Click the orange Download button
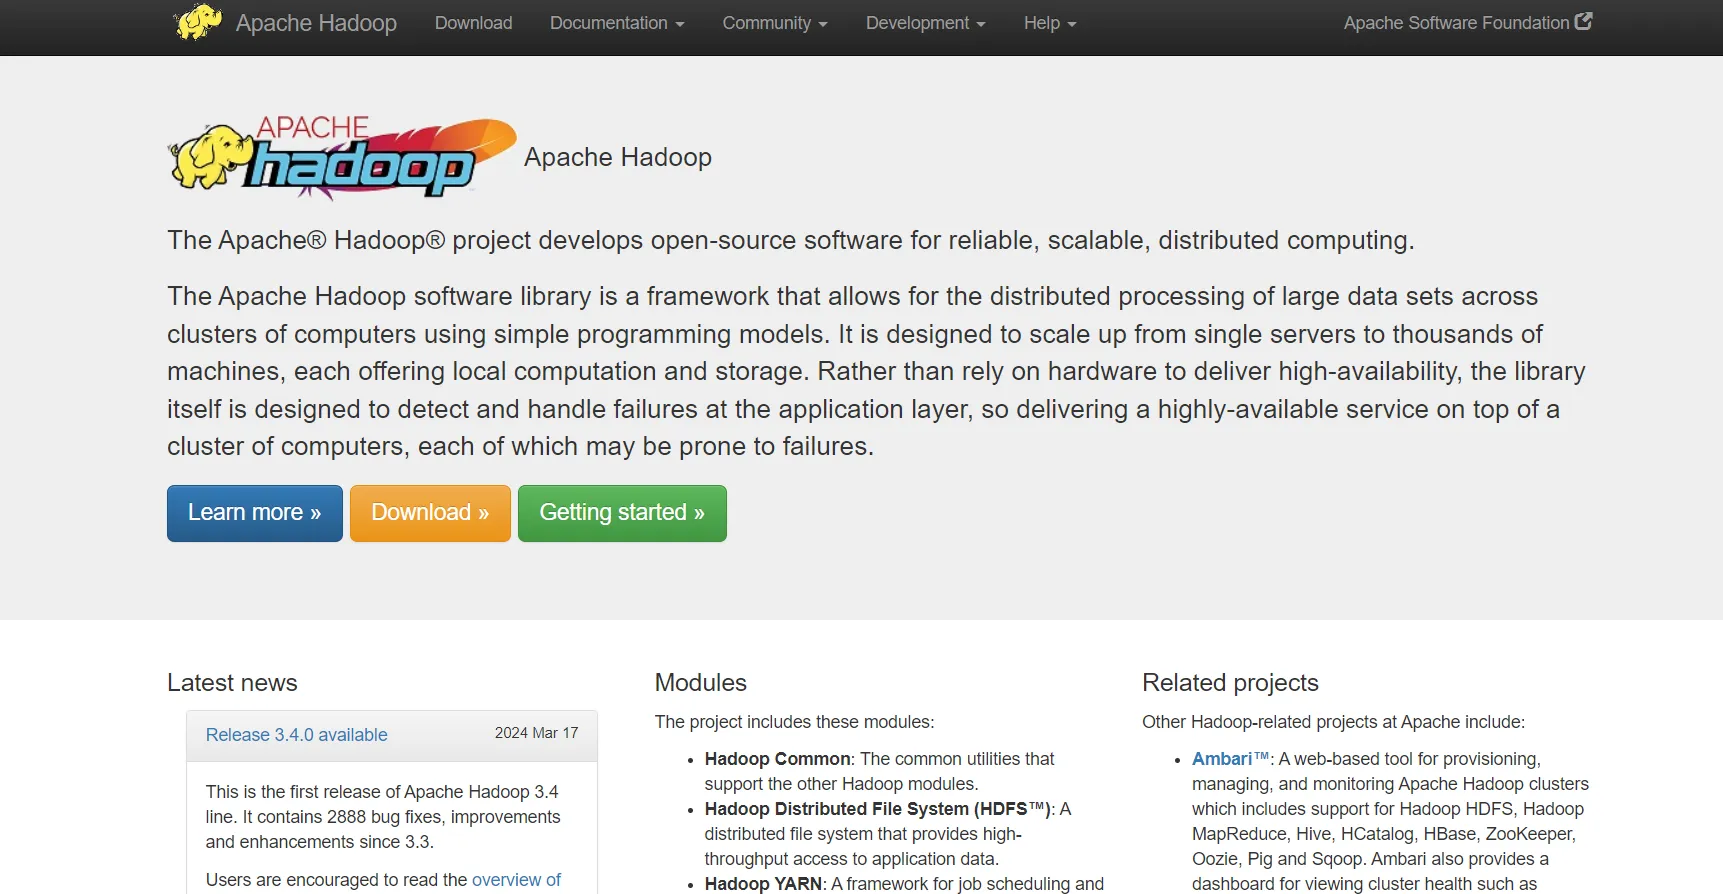Image resolution: width=1723 pixels, height=894 pixels. tap(430, 513)
